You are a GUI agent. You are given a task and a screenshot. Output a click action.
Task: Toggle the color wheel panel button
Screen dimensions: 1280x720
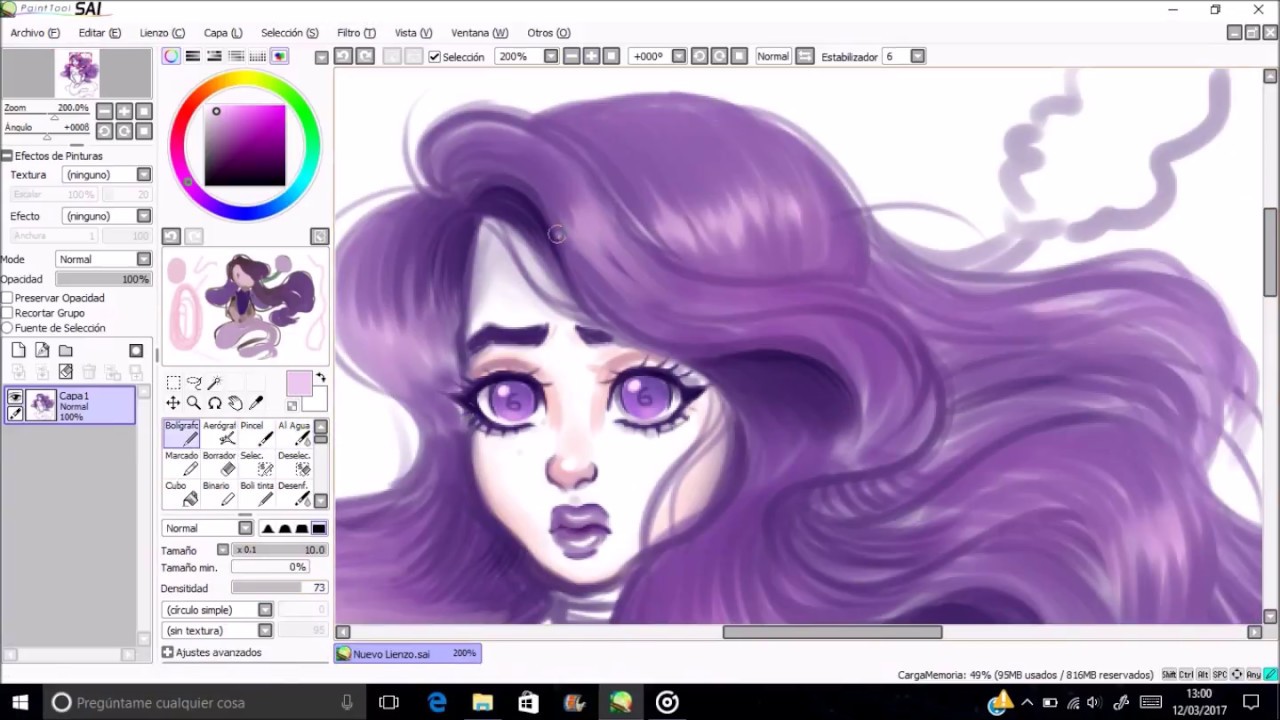point(172,57)
